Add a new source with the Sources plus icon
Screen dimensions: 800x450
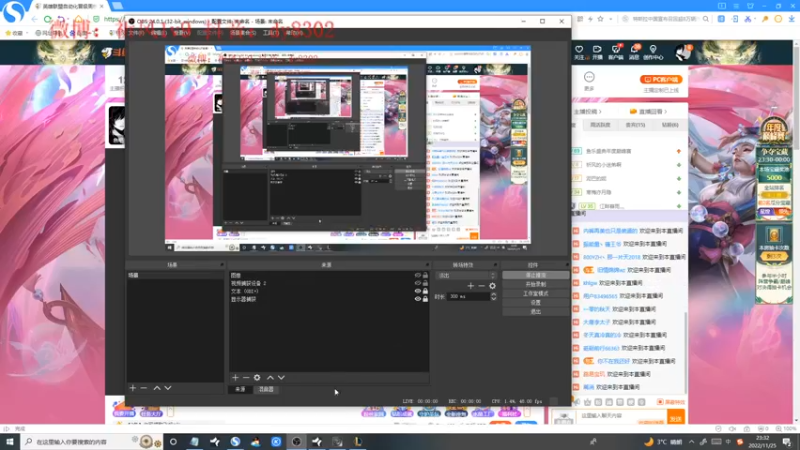tap(235, 378)
